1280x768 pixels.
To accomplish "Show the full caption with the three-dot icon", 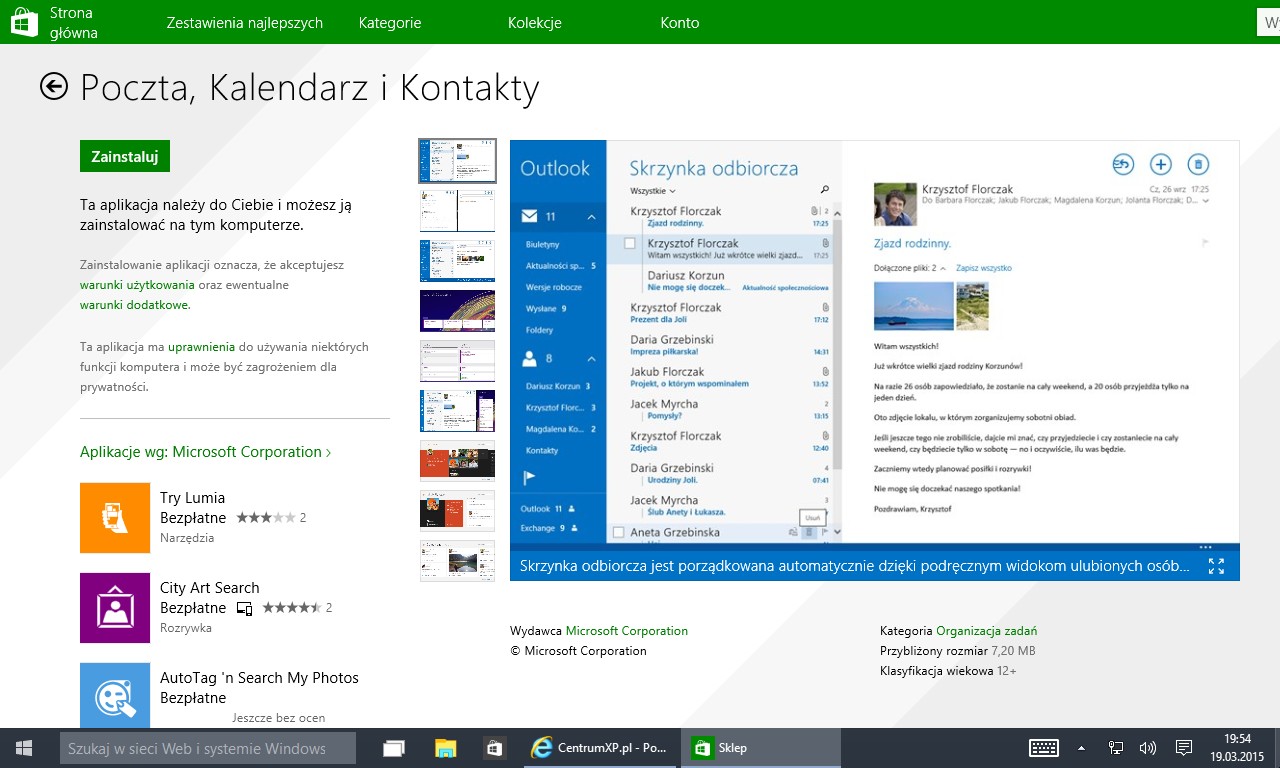I will 1206,547.
